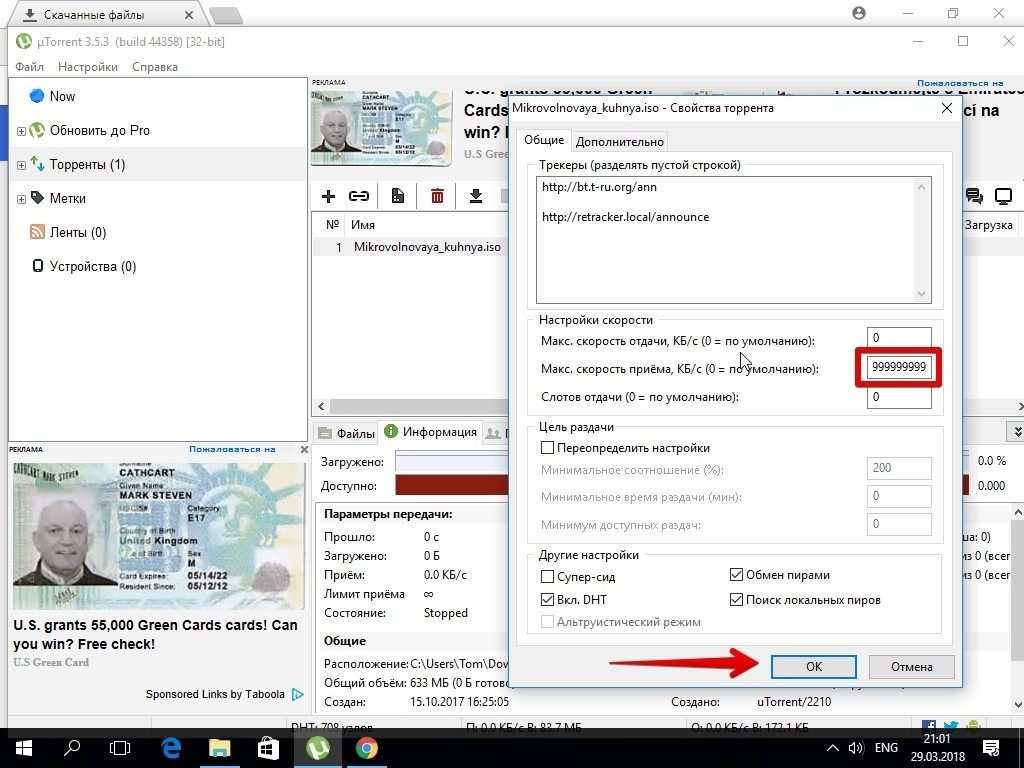
Task: Close the Свойства торрента dialog
Action: [947, 108]
